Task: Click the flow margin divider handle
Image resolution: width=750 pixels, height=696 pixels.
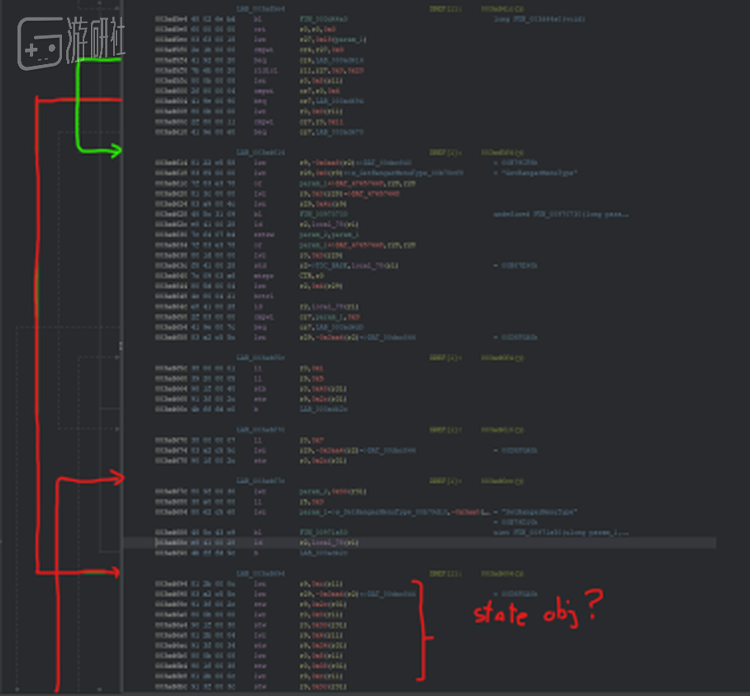Action: (121, 345)
